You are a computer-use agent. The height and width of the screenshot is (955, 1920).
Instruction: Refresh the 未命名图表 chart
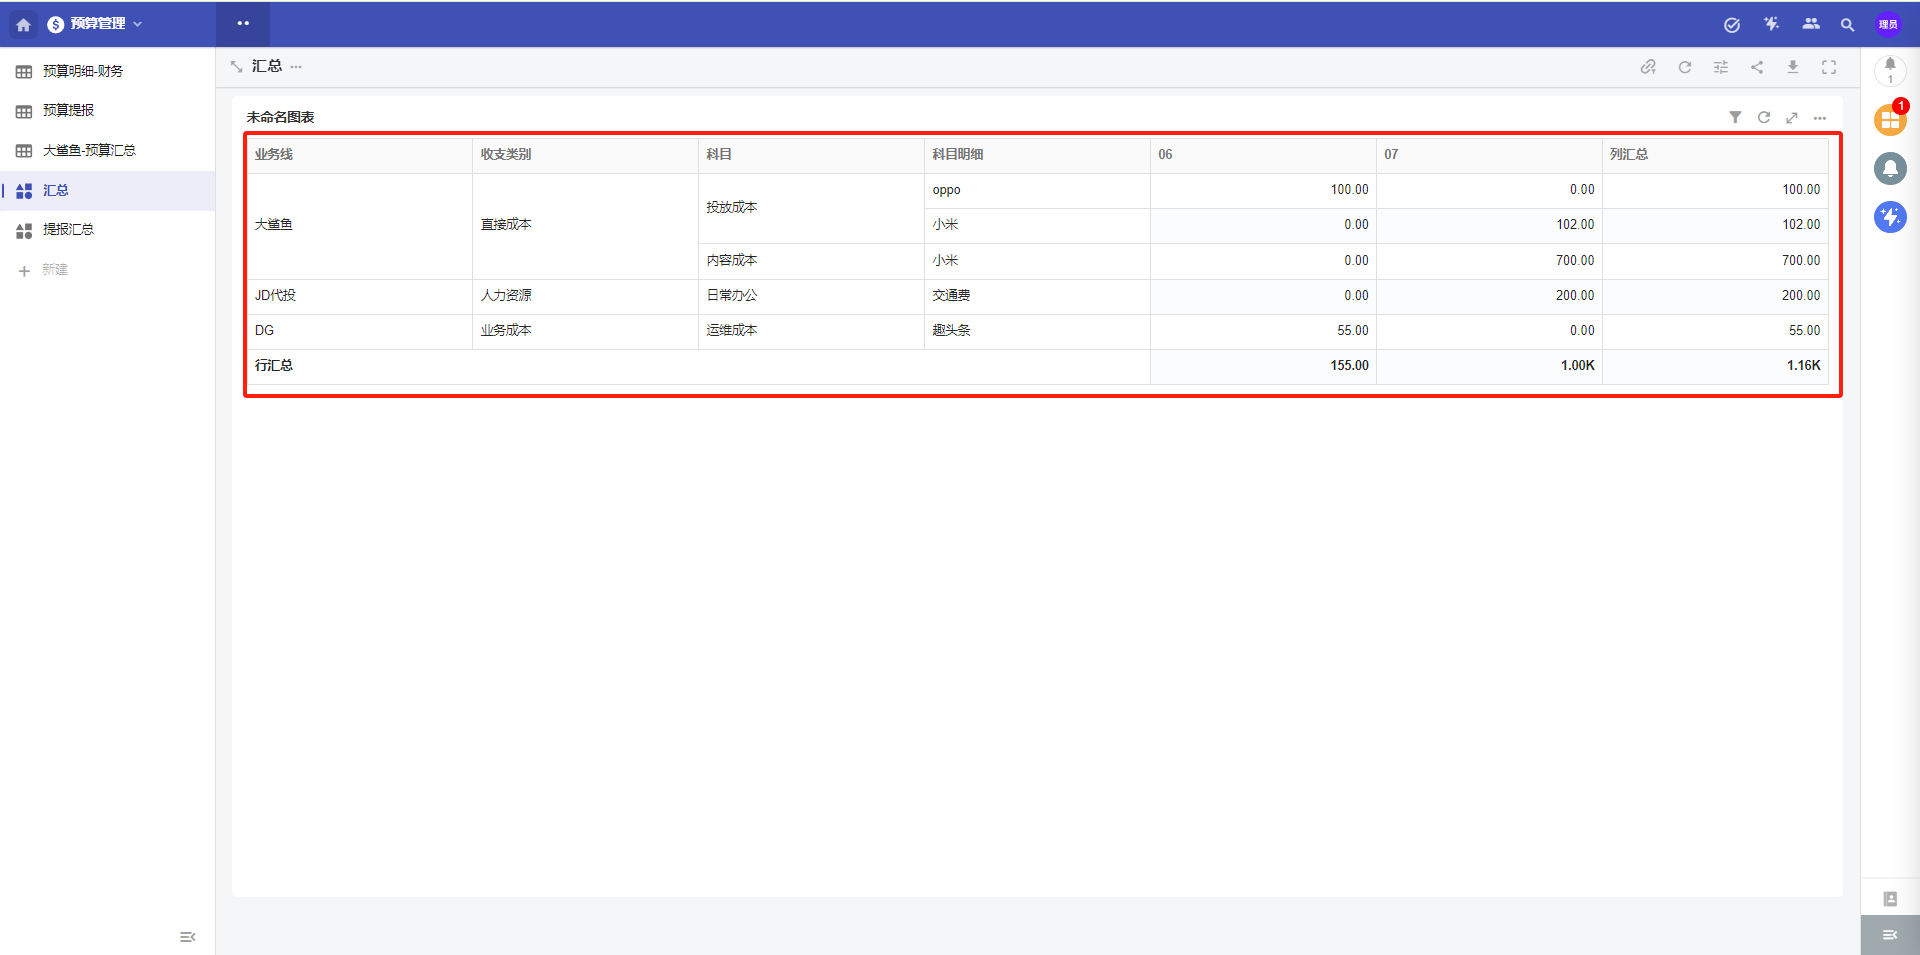[x=1764, y=118]
